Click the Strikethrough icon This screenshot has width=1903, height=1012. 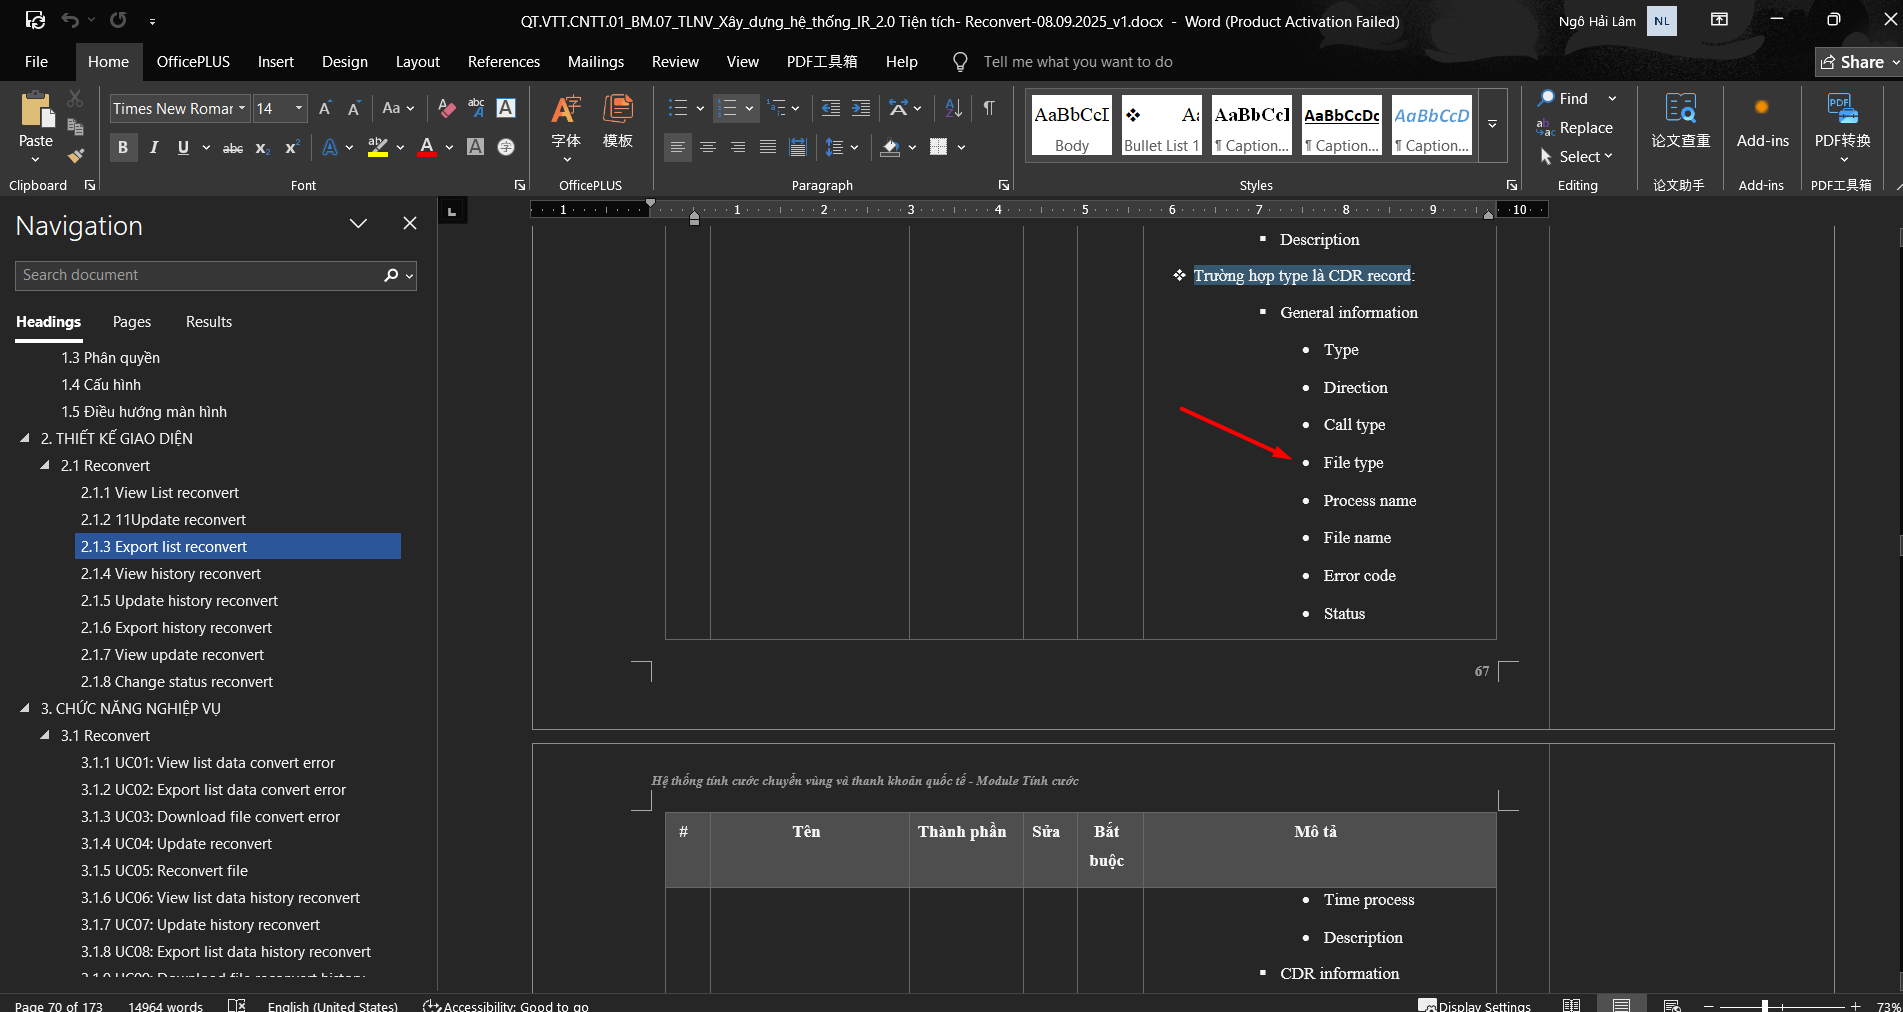pos(232,148)
